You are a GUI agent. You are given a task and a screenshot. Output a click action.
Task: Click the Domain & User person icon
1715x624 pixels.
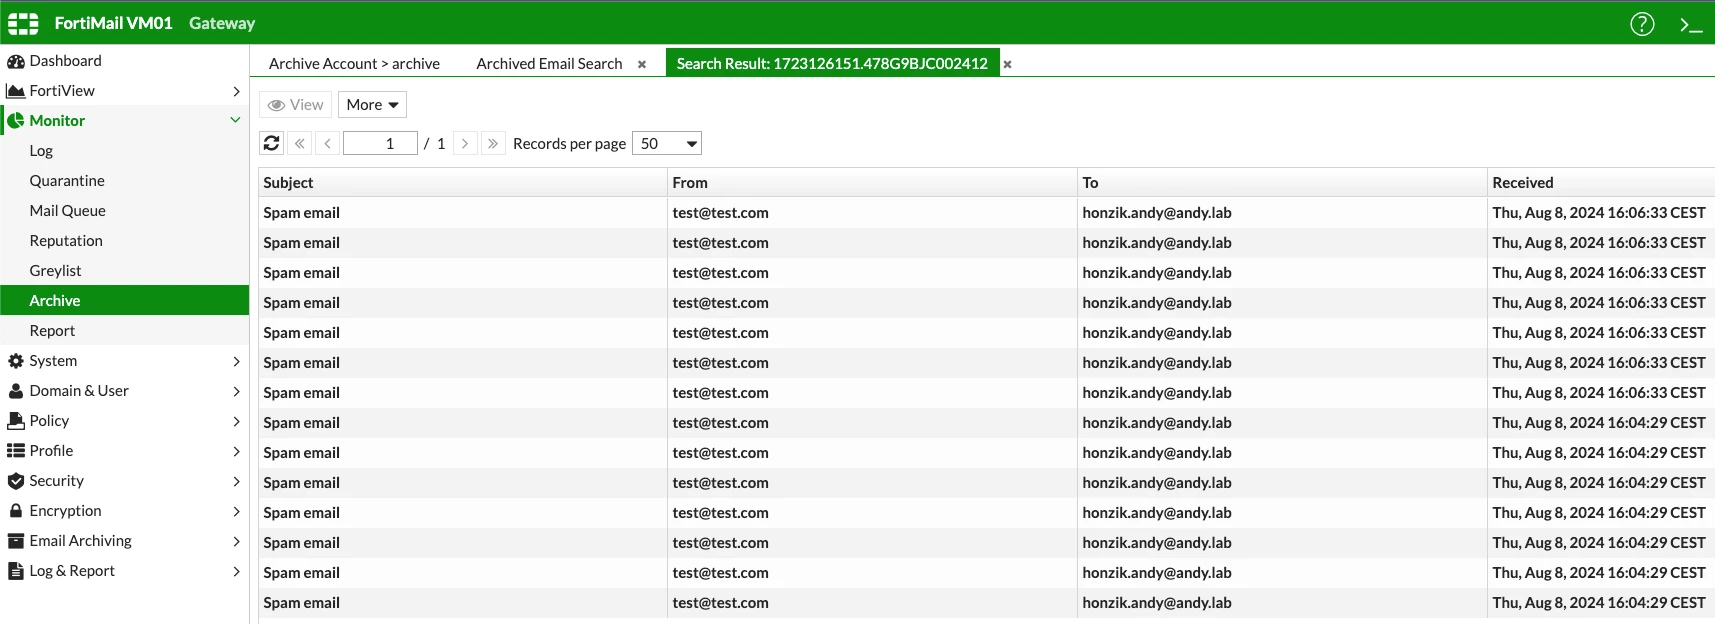pos(16,391)
